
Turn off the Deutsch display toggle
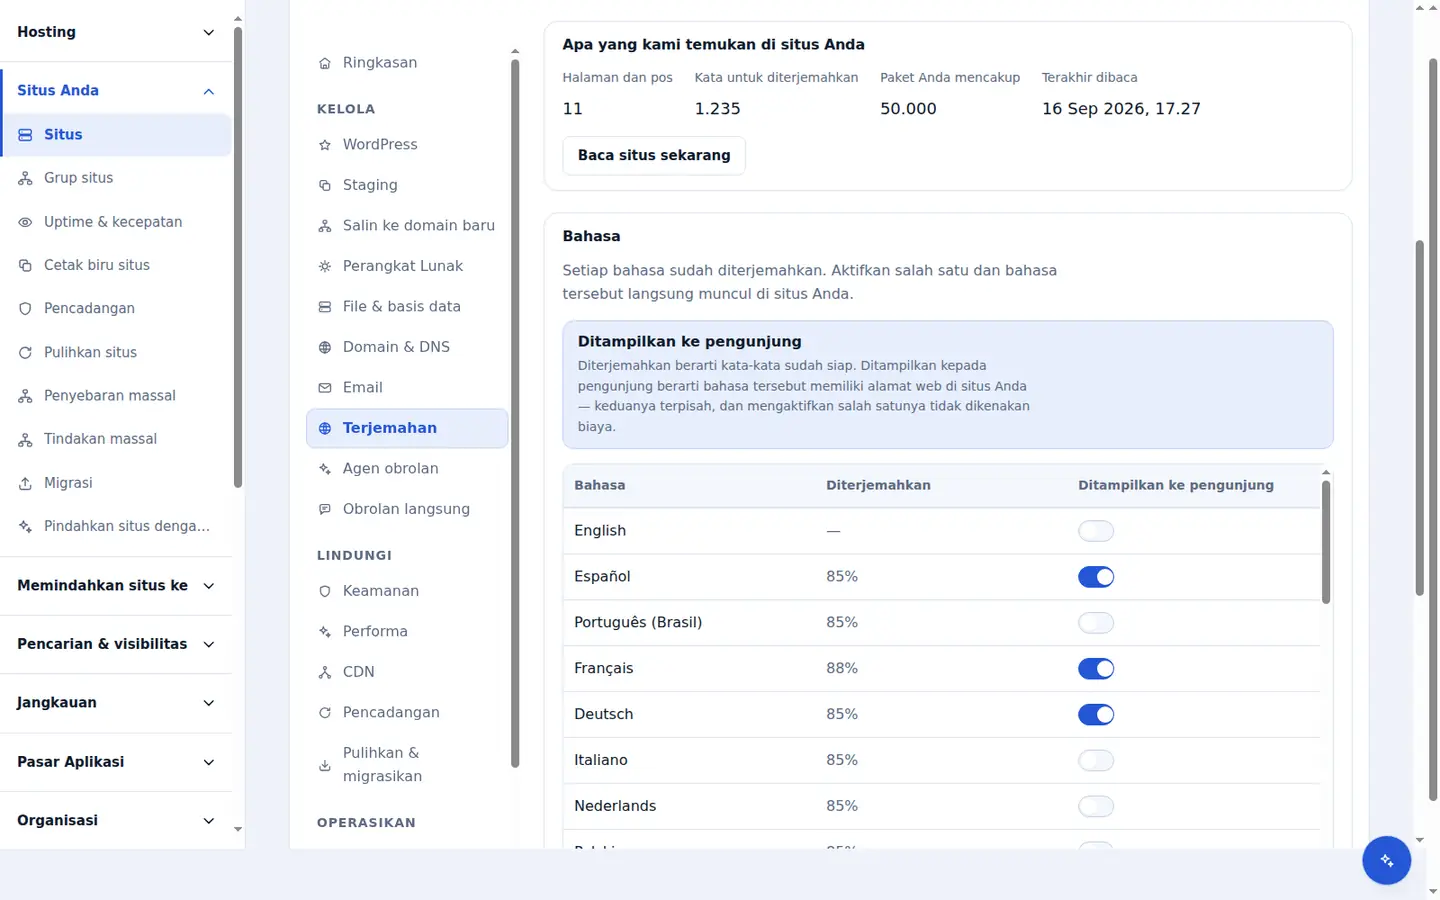(1096, 715)
